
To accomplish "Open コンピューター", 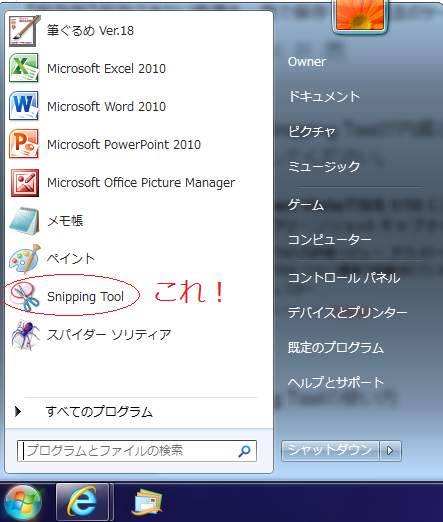I will (x=330, y=240).
